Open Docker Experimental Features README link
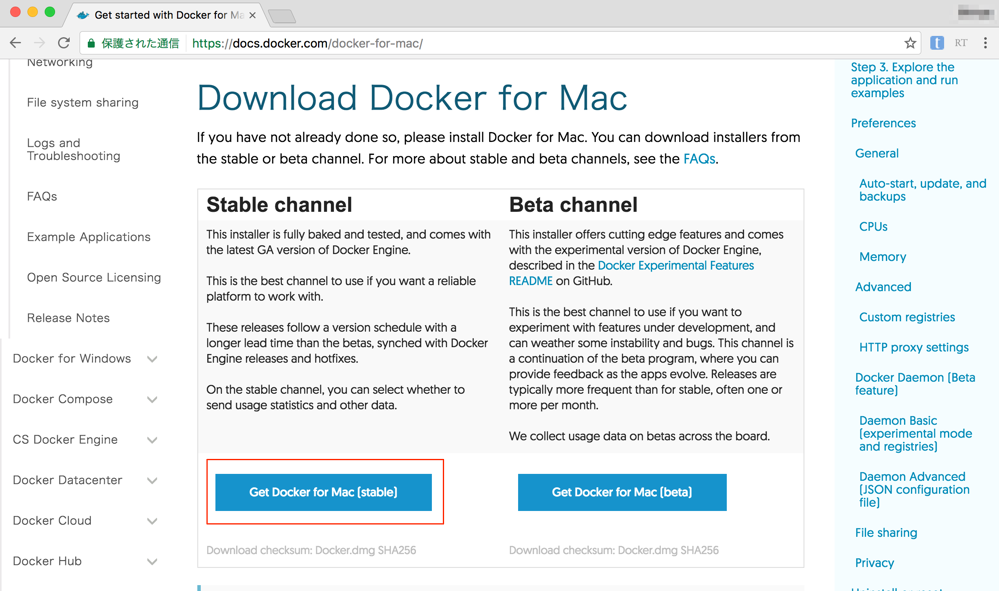The height and width of the screenshot is (591, 999). point(675,266)
